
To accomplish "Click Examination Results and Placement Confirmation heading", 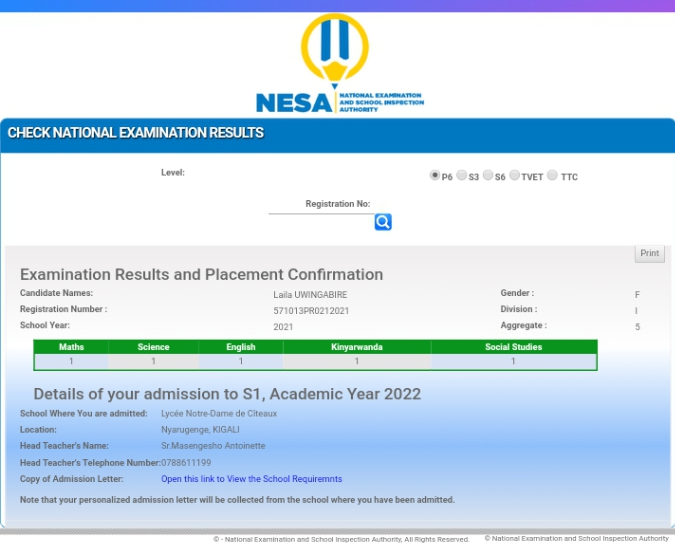I will click(201, 274).
